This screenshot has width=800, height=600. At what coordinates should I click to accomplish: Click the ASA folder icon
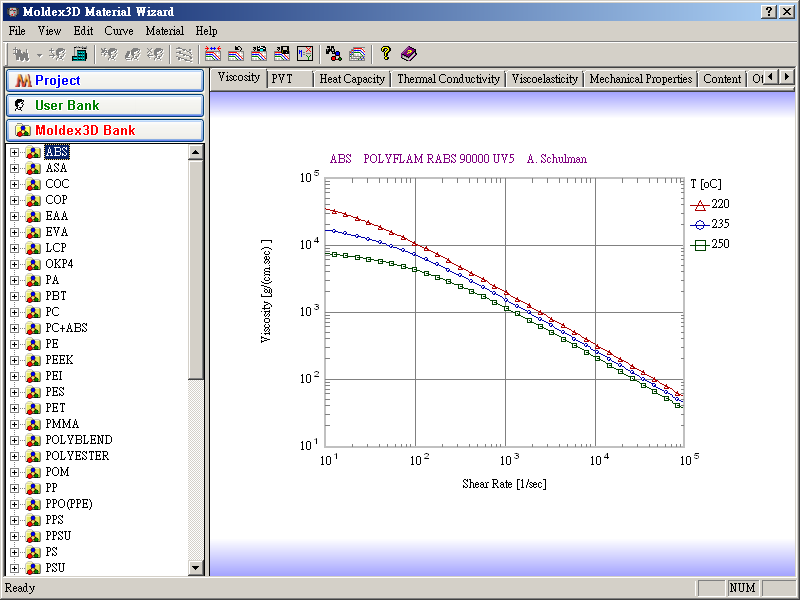(33, 168)
